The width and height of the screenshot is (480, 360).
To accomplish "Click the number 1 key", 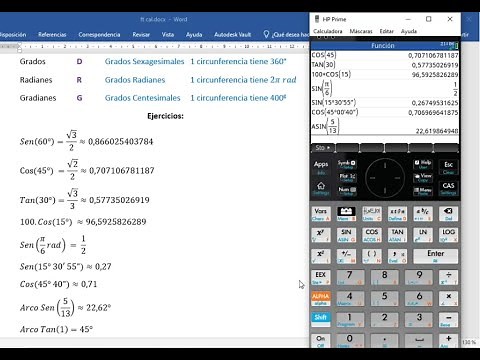I will point(350,320).
